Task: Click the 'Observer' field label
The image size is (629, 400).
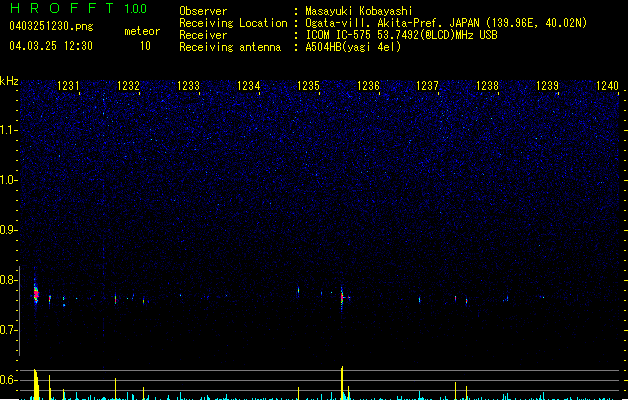Action: click(x=203, y=11)
